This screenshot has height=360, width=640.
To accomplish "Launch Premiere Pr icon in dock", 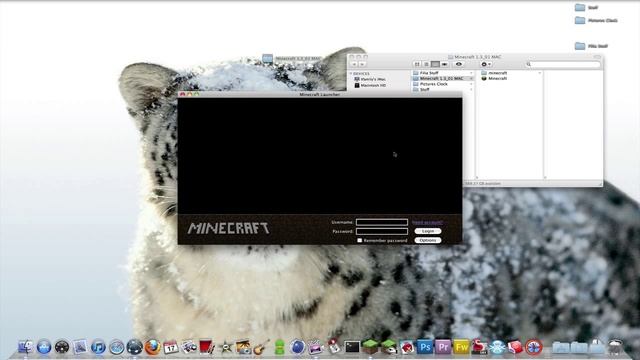I will (x=443, y=347).
